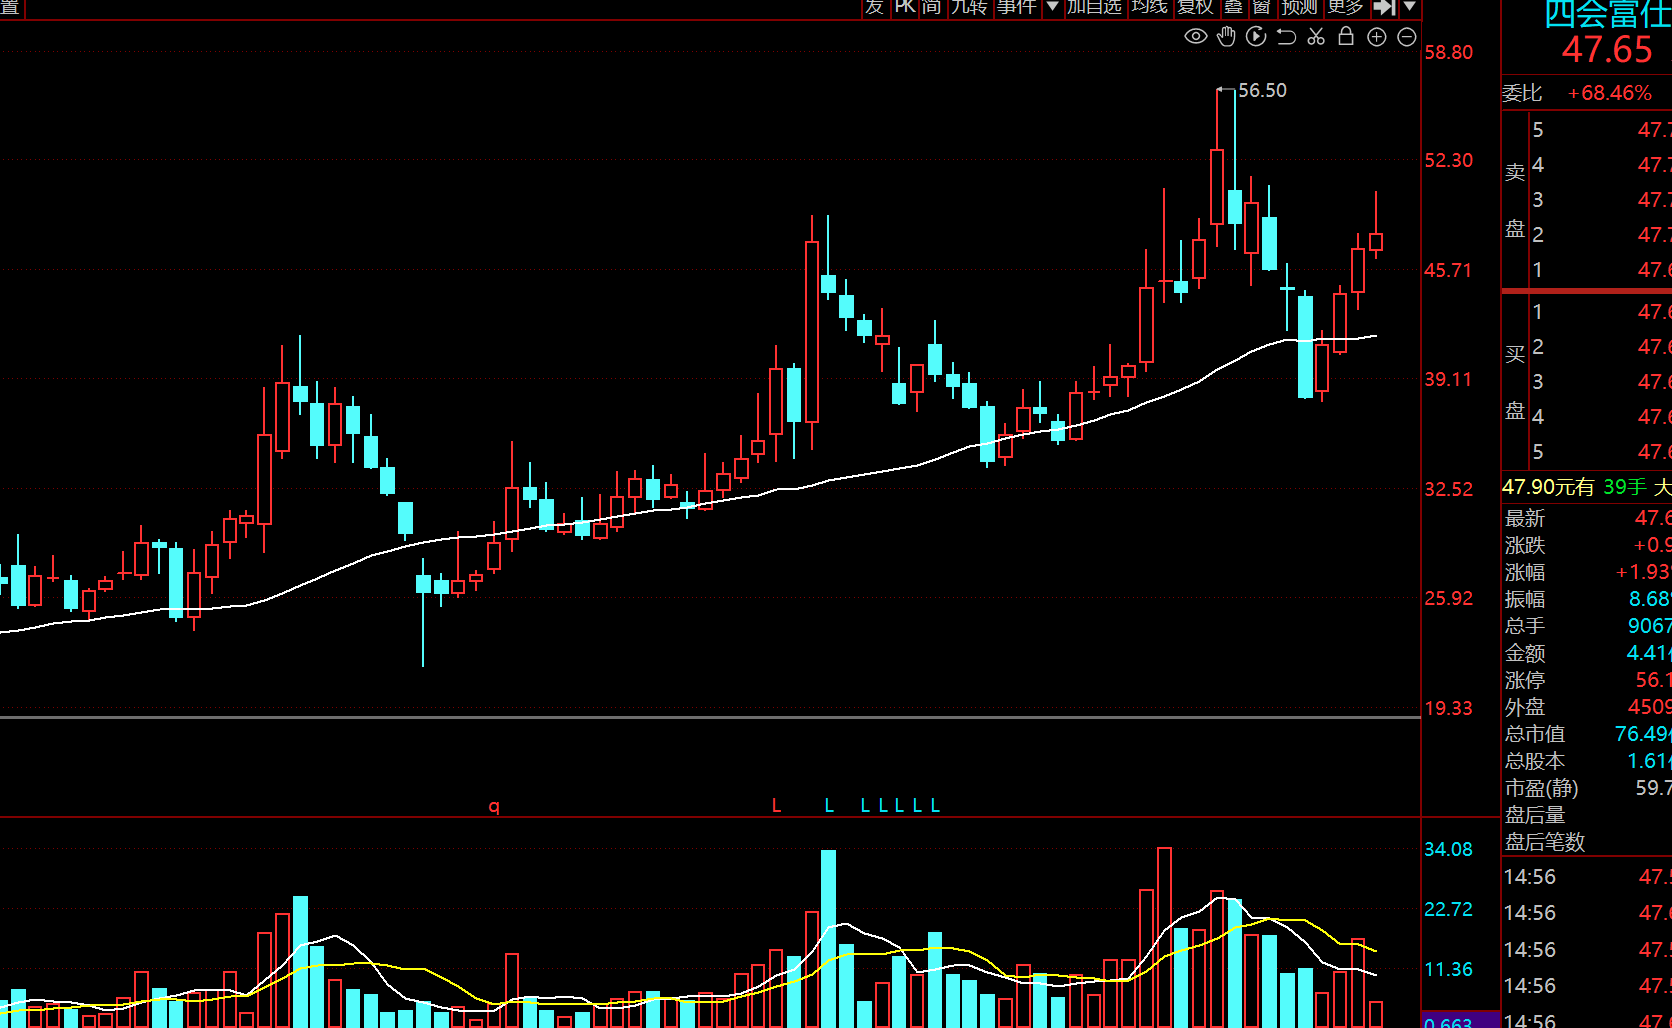The image size is (1672, 1028).
Task: Click the 56.50 high price label
Action: click(x=1262, y=91)
